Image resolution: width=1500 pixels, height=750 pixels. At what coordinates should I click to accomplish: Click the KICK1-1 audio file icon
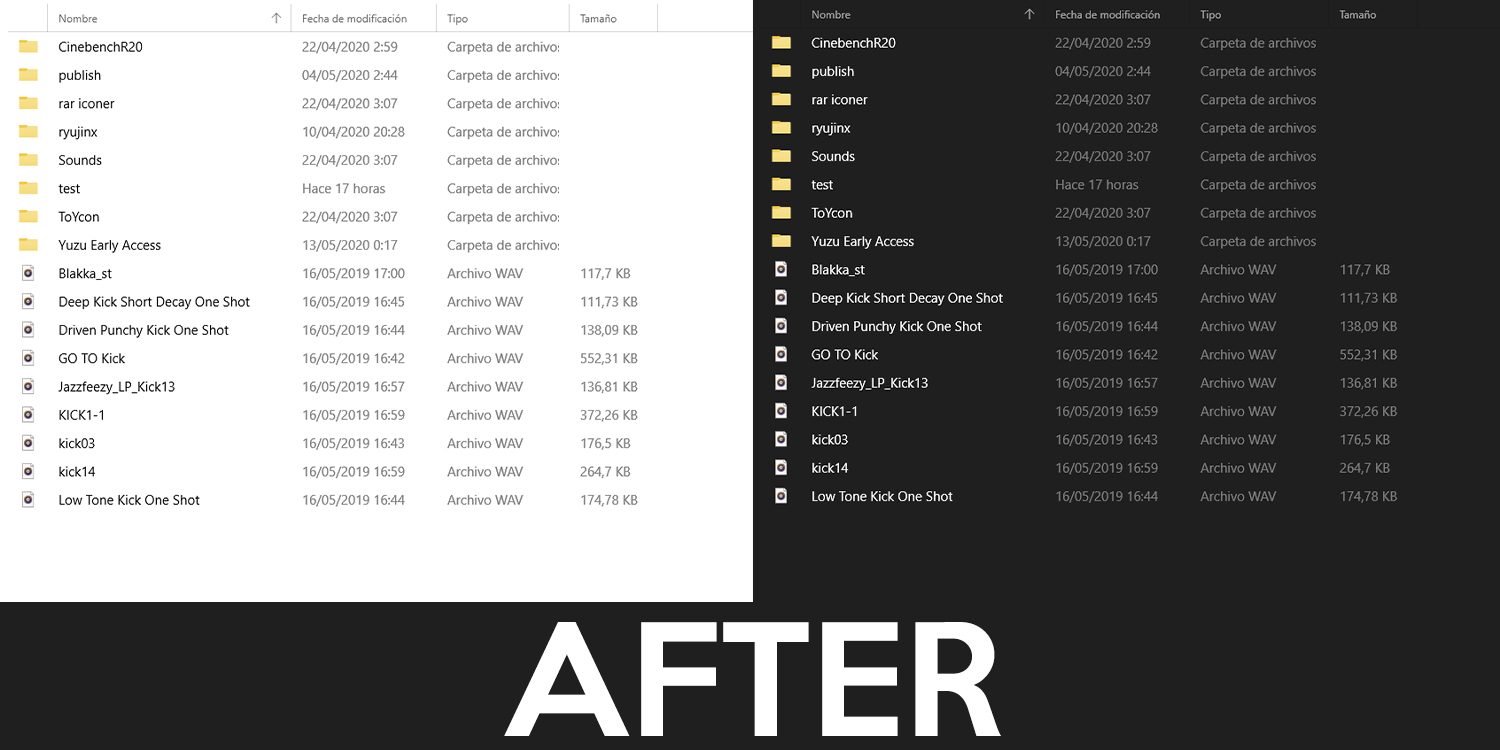[x=26, y=415]
